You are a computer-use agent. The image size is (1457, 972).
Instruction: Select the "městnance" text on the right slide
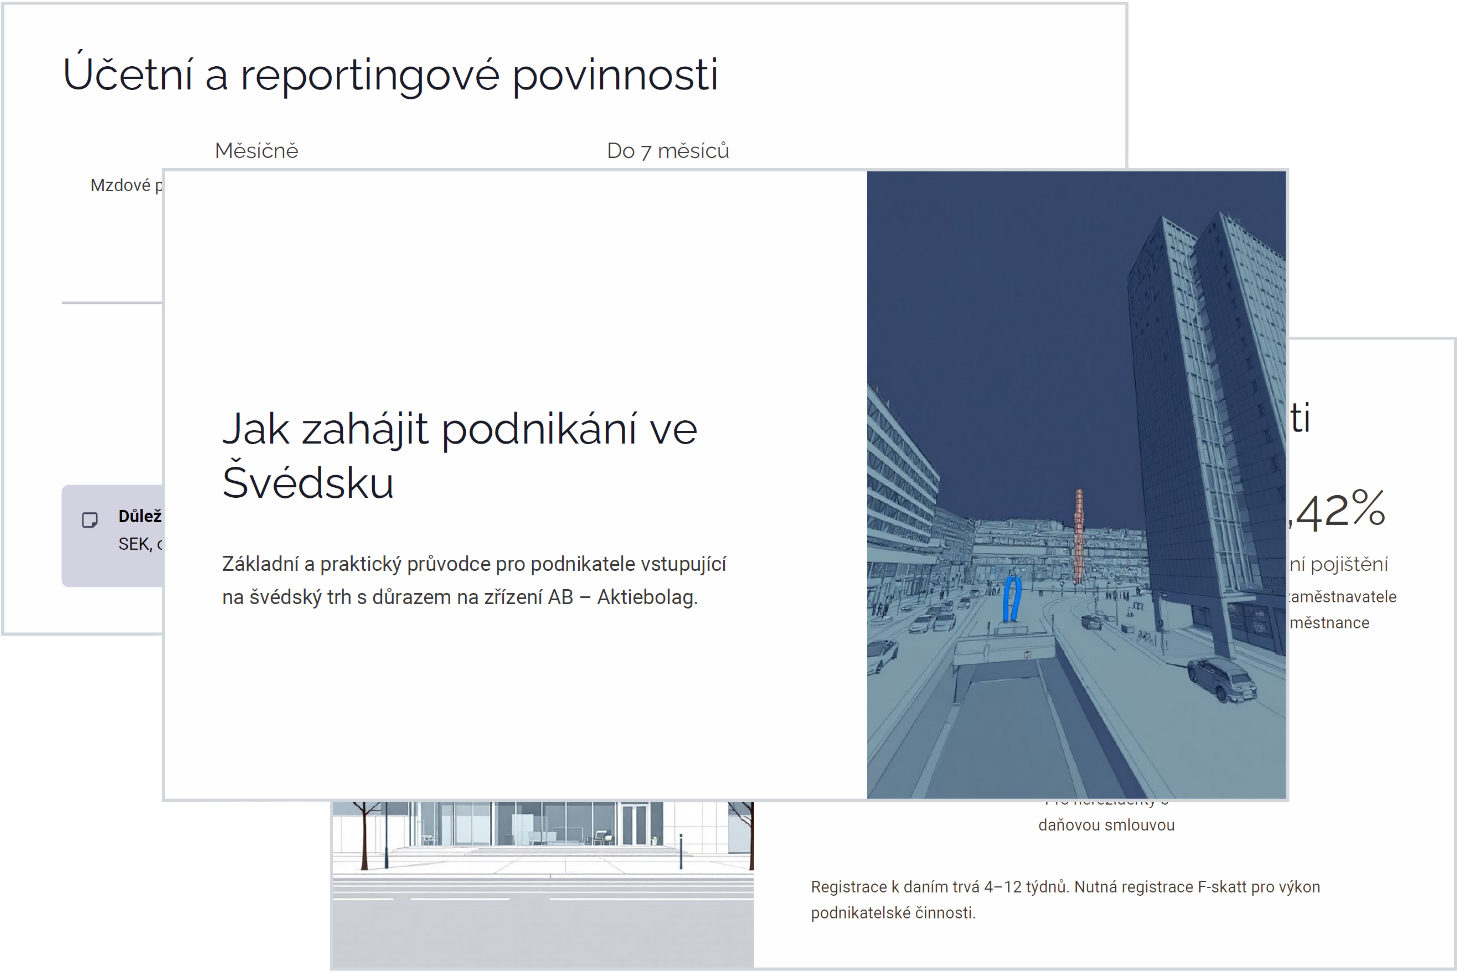[x=1329, y=623]
